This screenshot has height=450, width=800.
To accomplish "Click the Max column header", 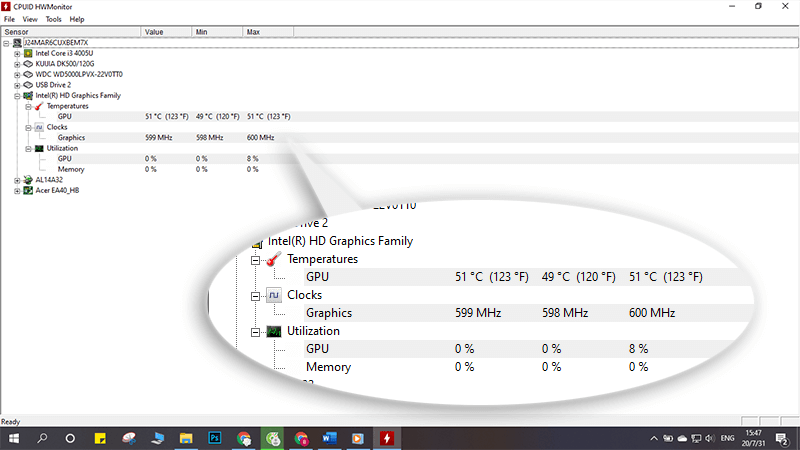I will tap(268, 32).
